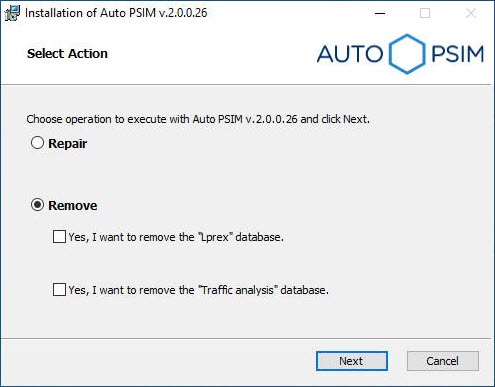Select the Repair radio button
Image resolution: width=495 pixels, height=387 pixels.
[x=37, y=143]
